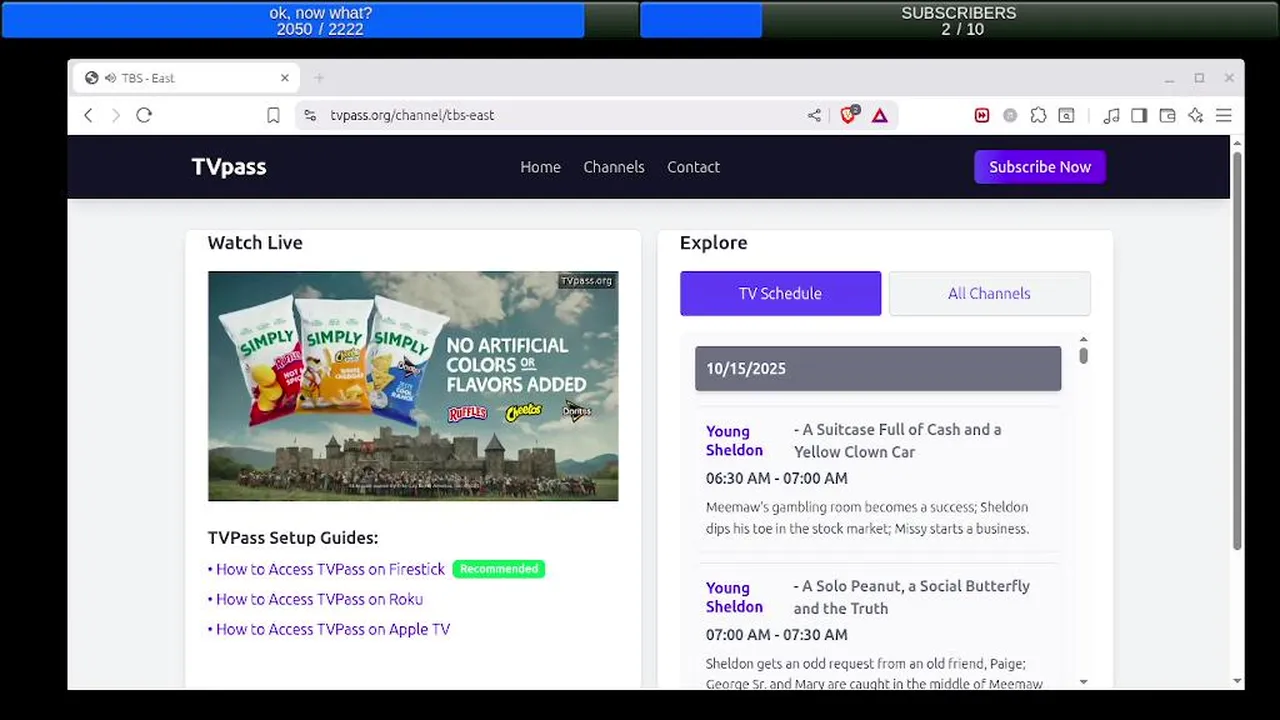The image size is (1280, 720).
Task: Click the TVPass Setup Guides heading
Action: 293,538
